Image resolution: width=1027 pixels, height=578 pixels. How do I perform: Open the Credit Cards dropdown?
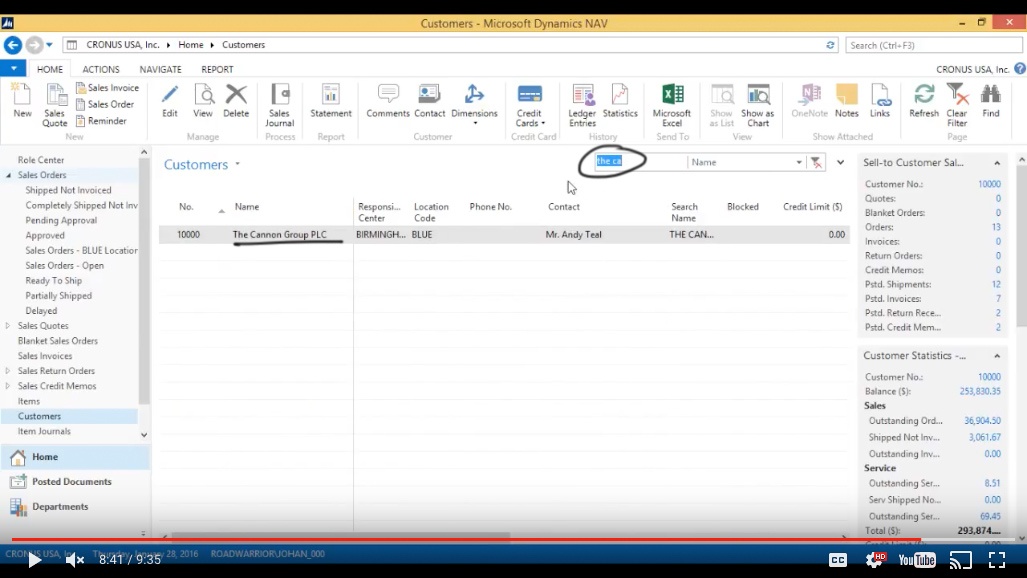[529, 105]
